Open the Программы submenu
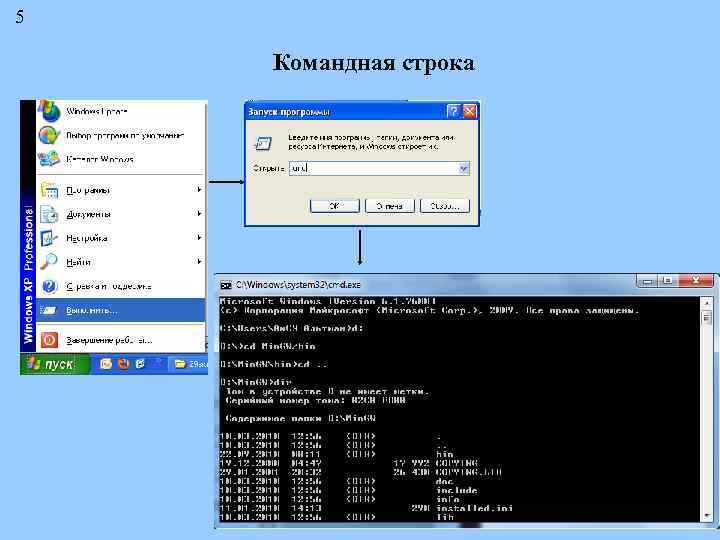The image size is (720, 540). coord(121,190)
